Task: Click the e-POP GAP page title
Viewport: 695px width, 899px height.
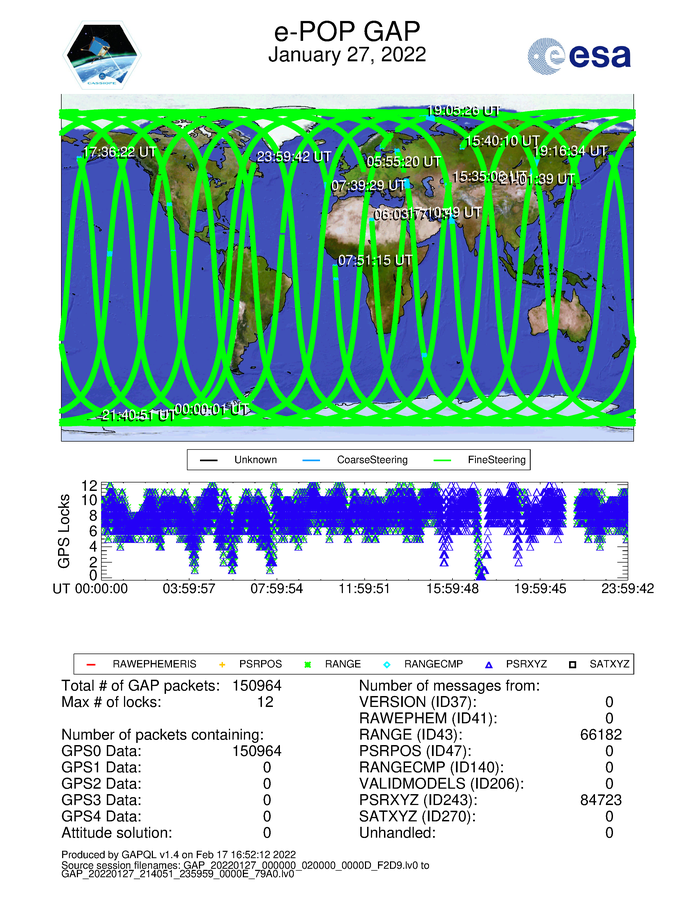Action: [347, 29]
